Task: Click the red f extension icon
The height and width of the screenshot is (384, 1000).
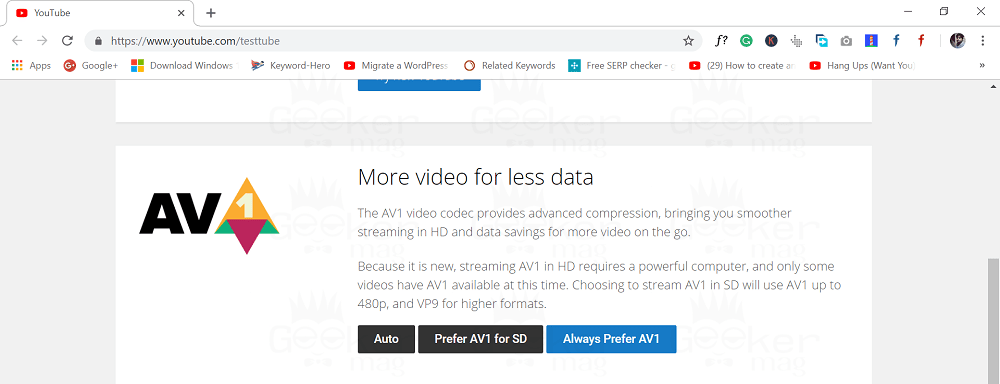Action: pyautogui.click(x=921, y=41)
